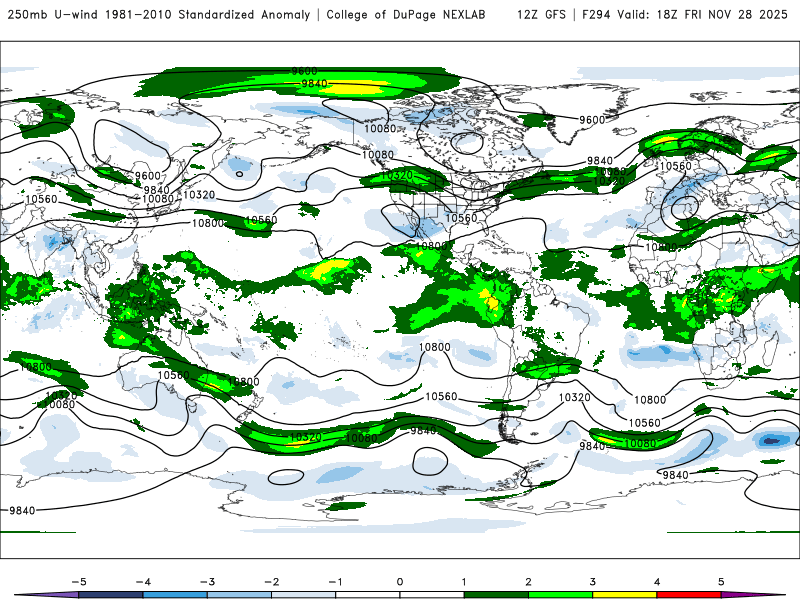Image resolution: width=800 pixels, height=600 pixels.
Task: Click the '-3' colorbar tick label
Action: coord(207,582)
